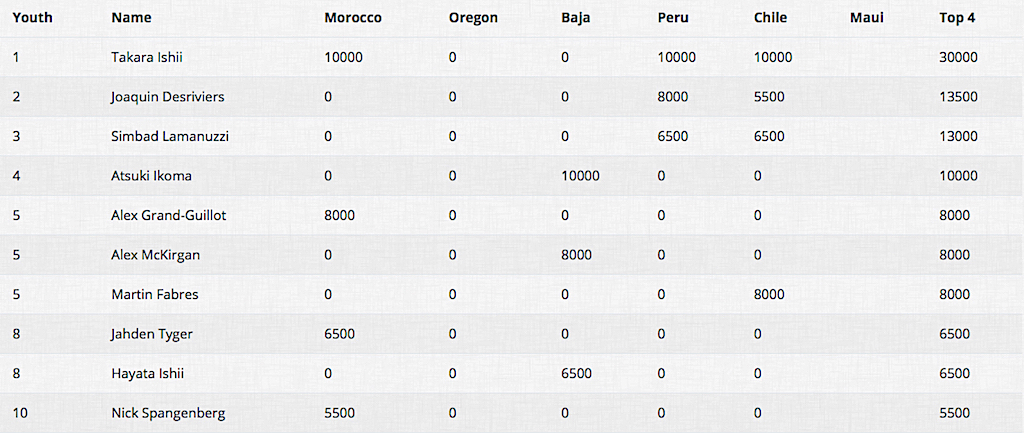Image resolution: width=1024 pixels, height=433 pixels.
Task: Select the name Takara Ishii
Action: (147, 57)
